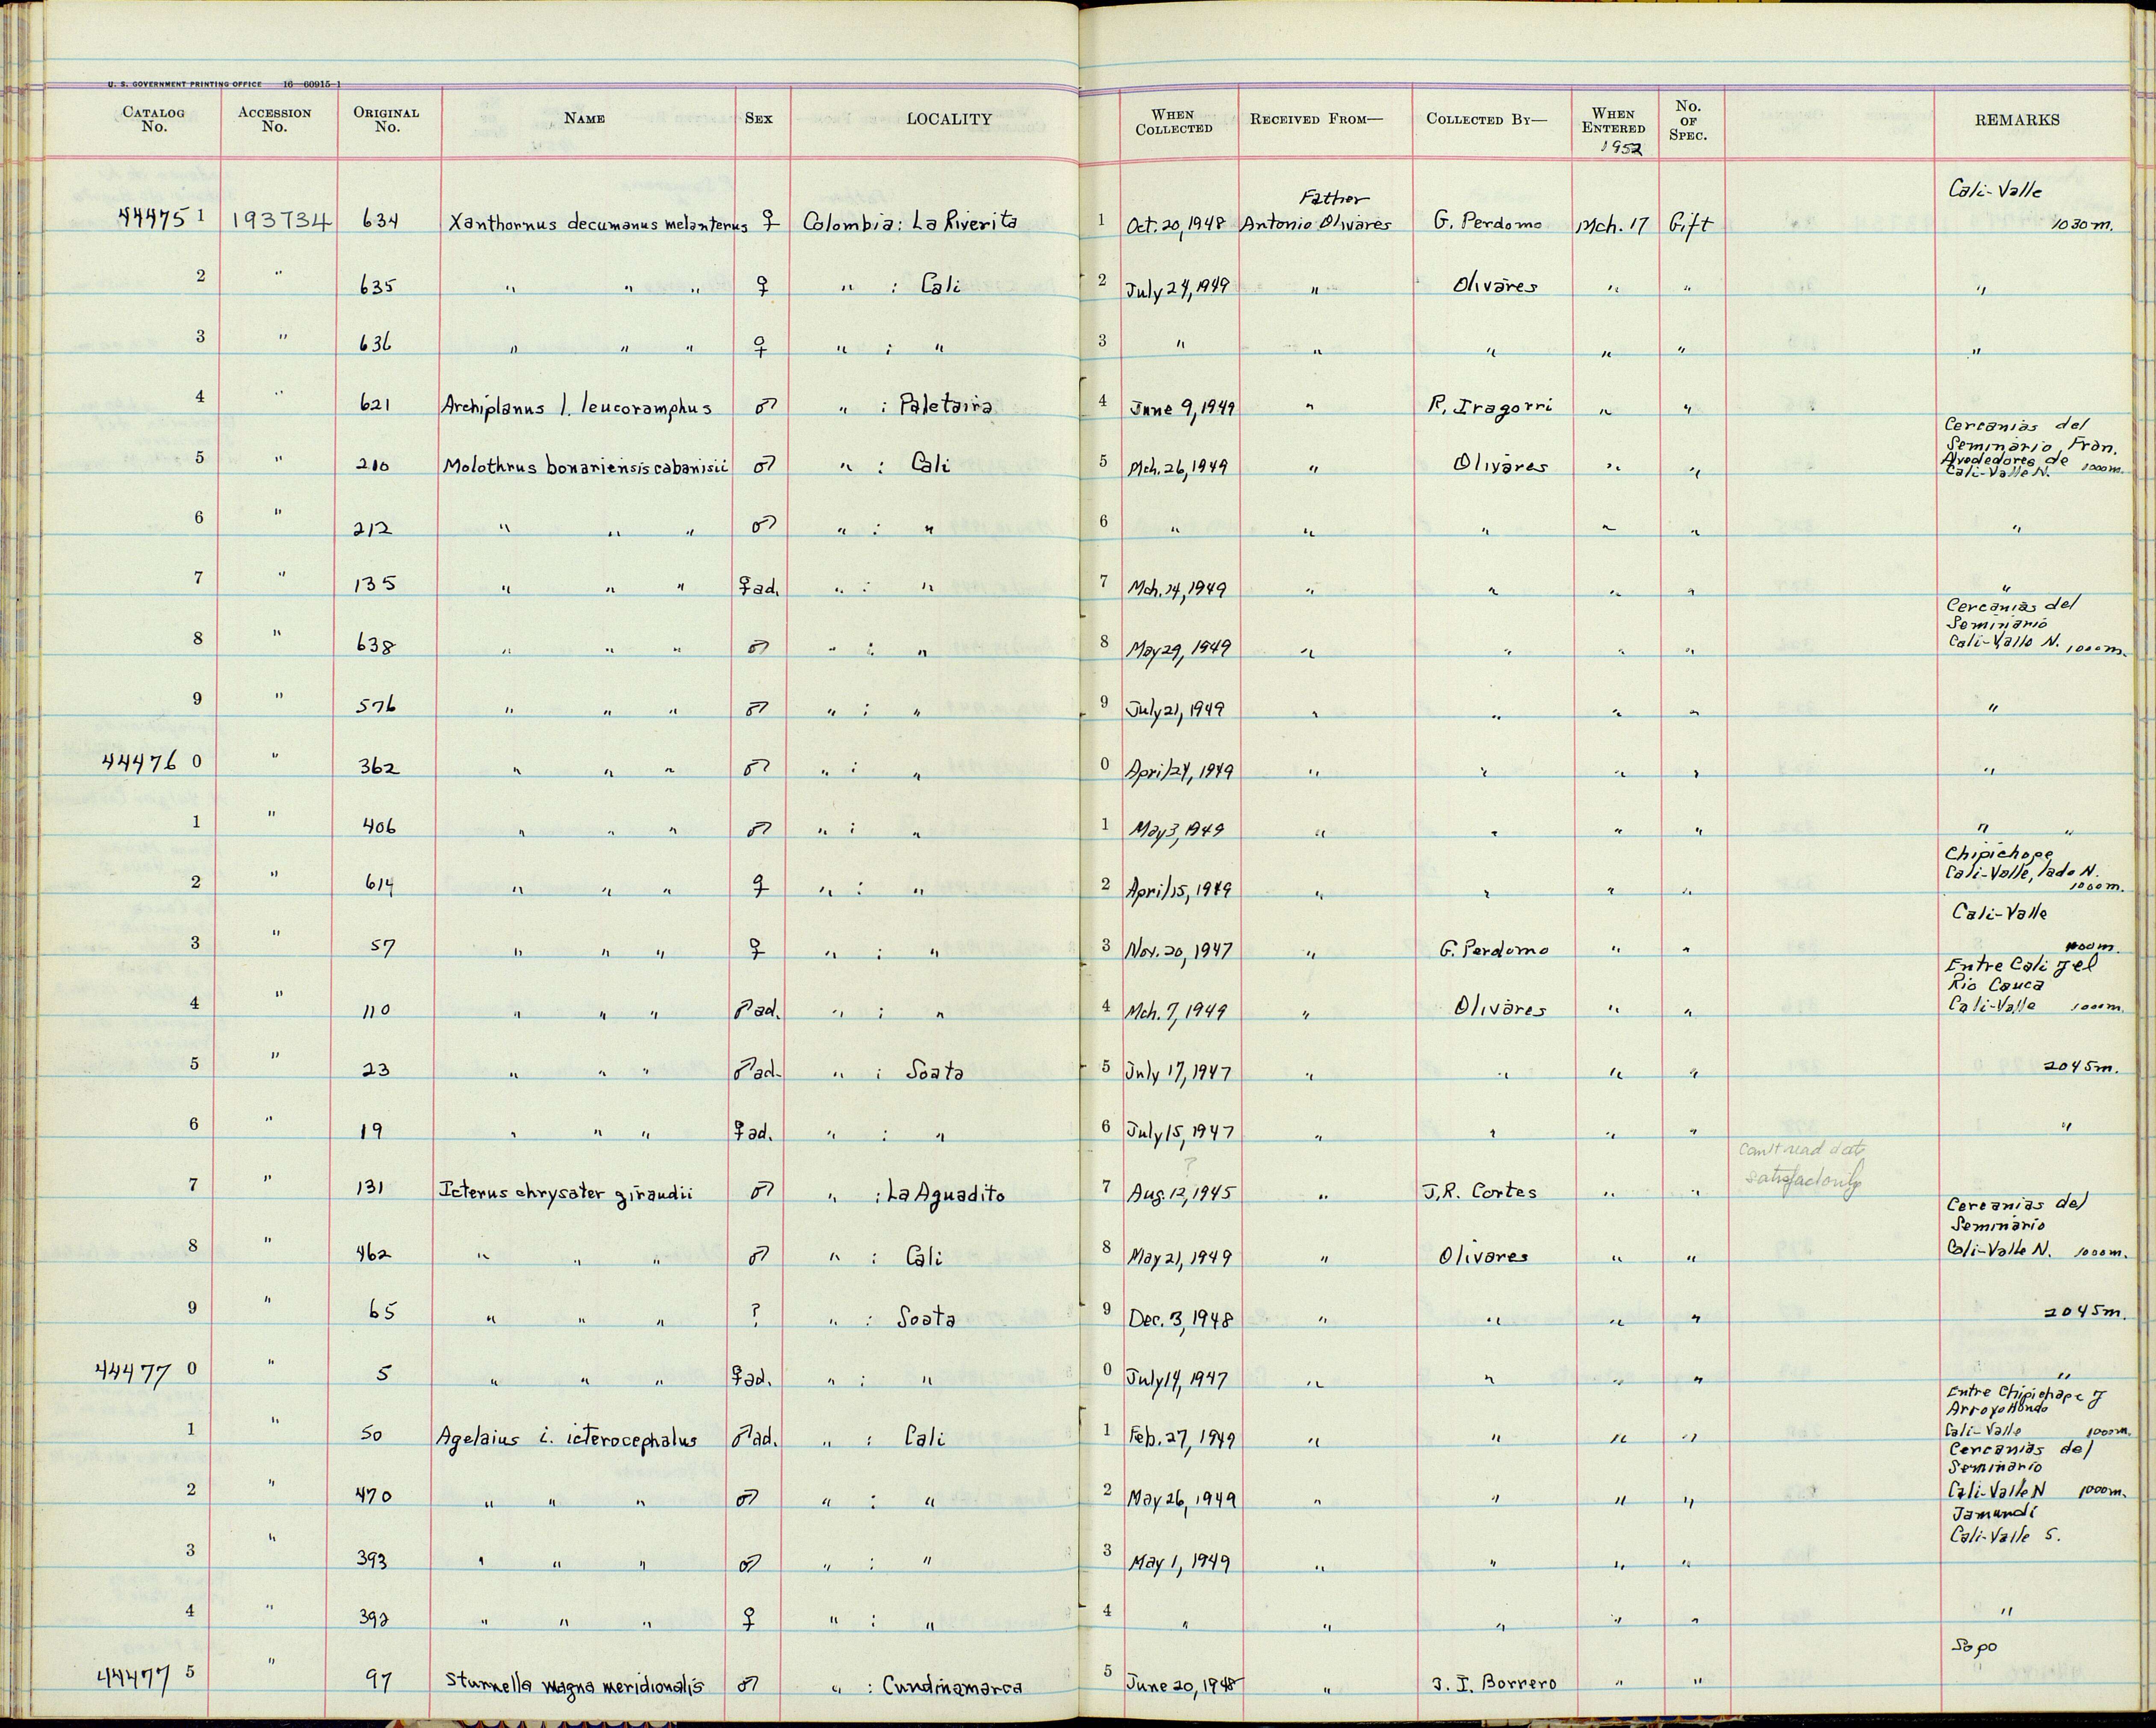Click the "No. of Spec." column header
The image size is (2156, 1728).
(1688, 120)
